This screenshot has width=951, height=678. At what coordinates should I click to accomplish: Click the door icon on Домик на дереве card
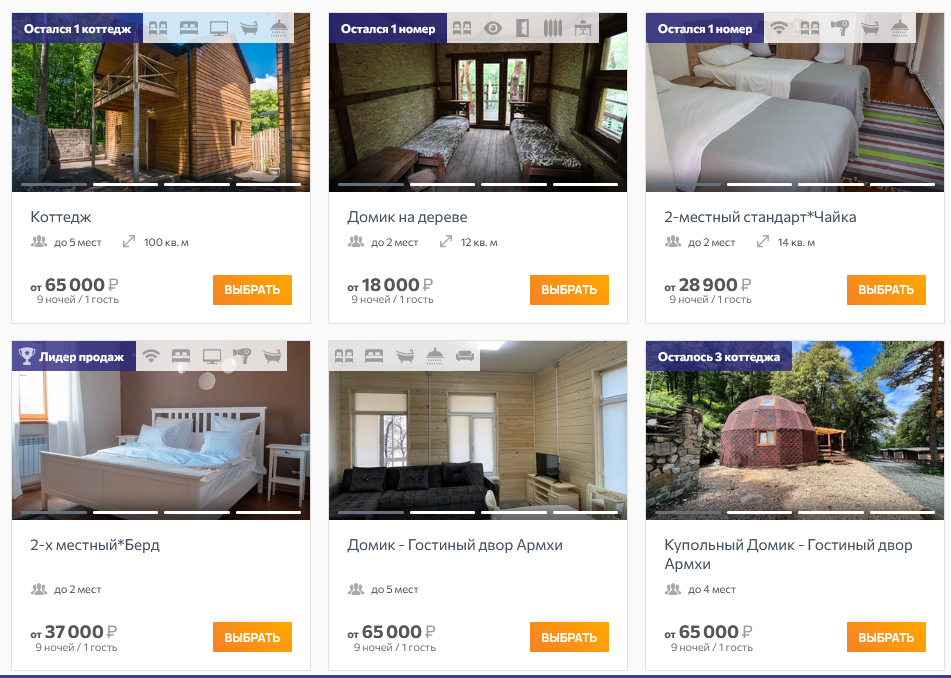tap(522, 28)
